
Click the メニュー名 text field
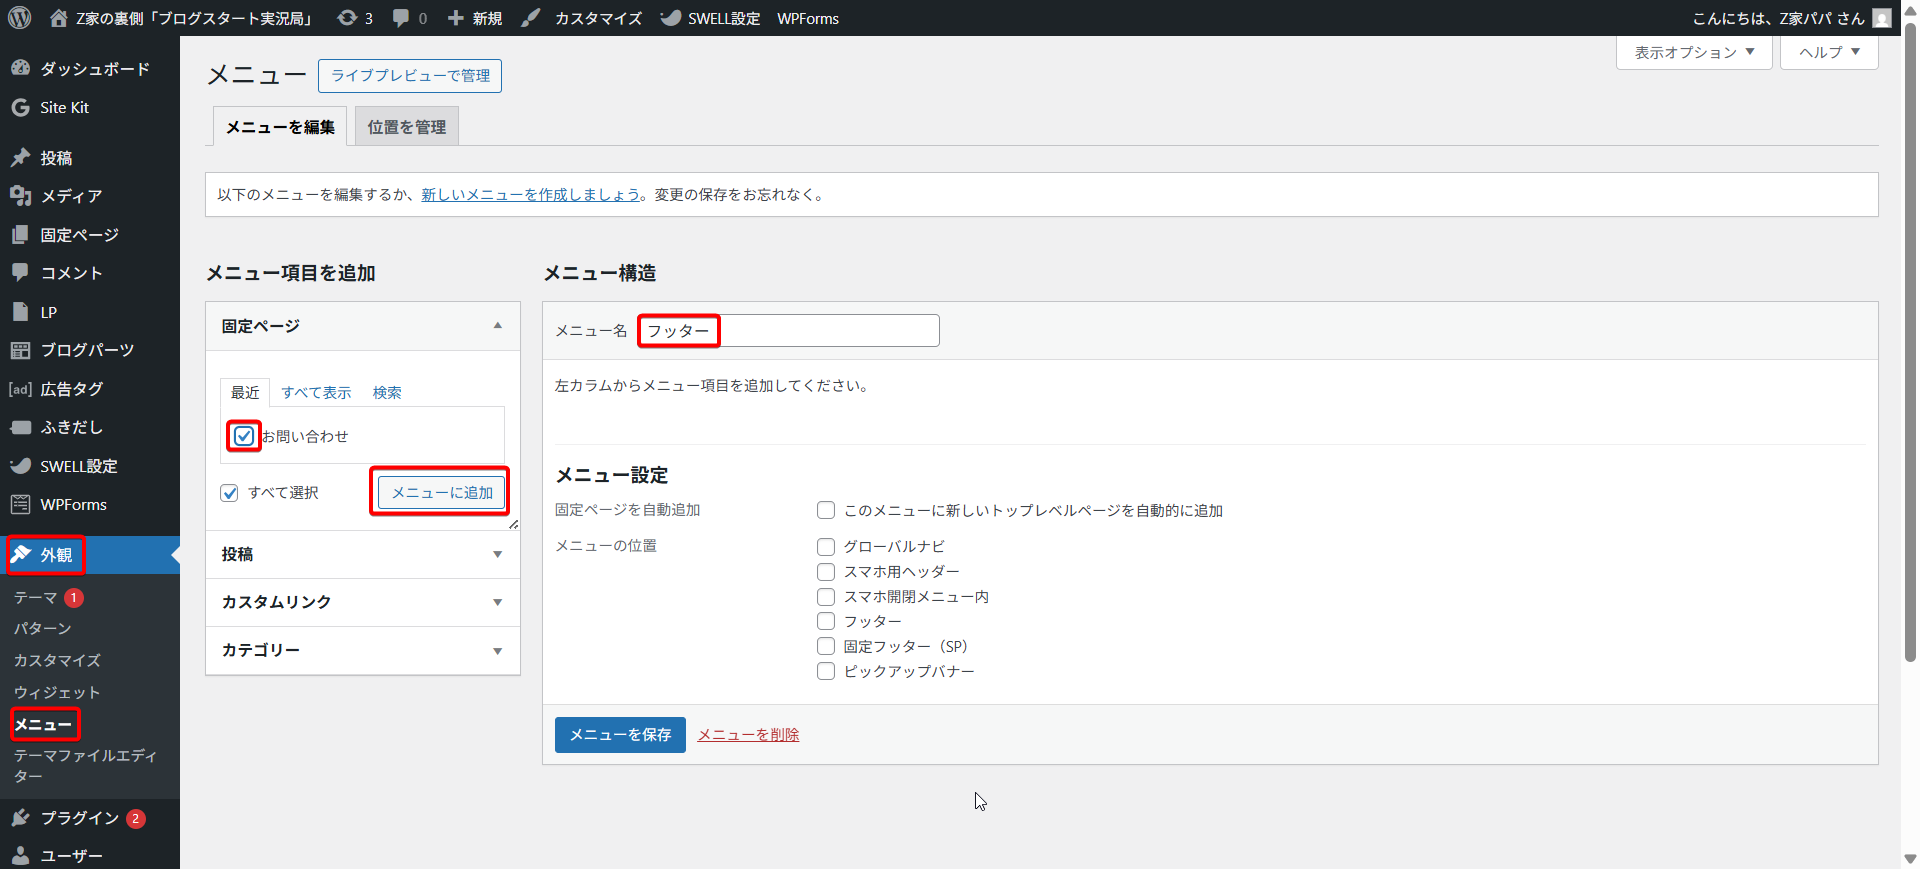pyautogui.click(x=828, y=331)
